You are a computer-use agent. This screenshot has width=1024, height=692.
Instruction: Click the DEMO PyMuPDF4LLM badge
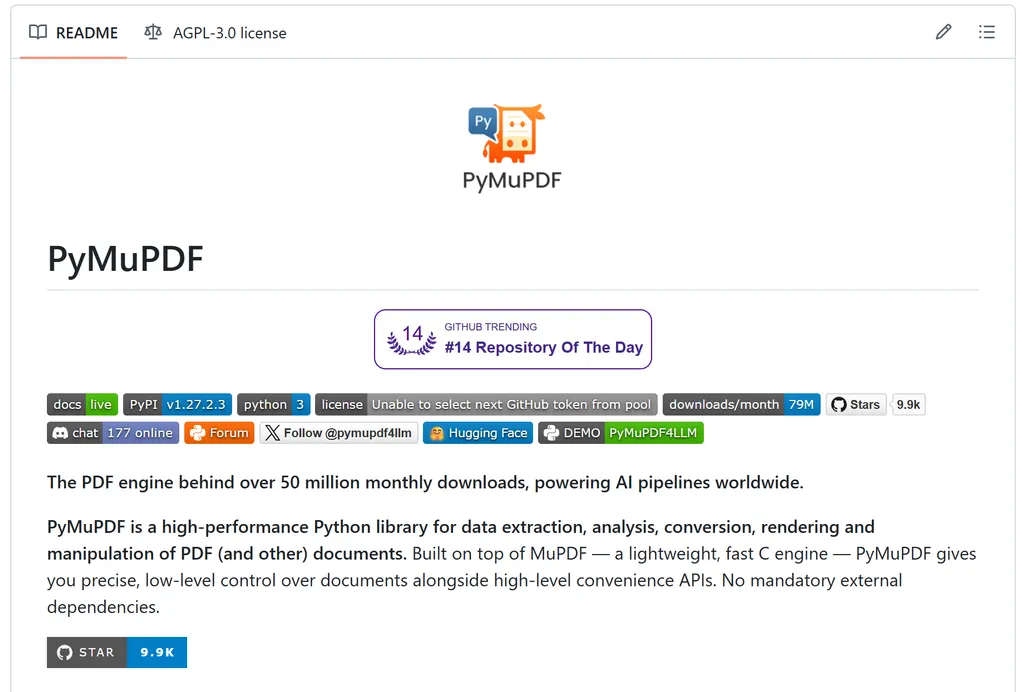[x=621, y=433]
